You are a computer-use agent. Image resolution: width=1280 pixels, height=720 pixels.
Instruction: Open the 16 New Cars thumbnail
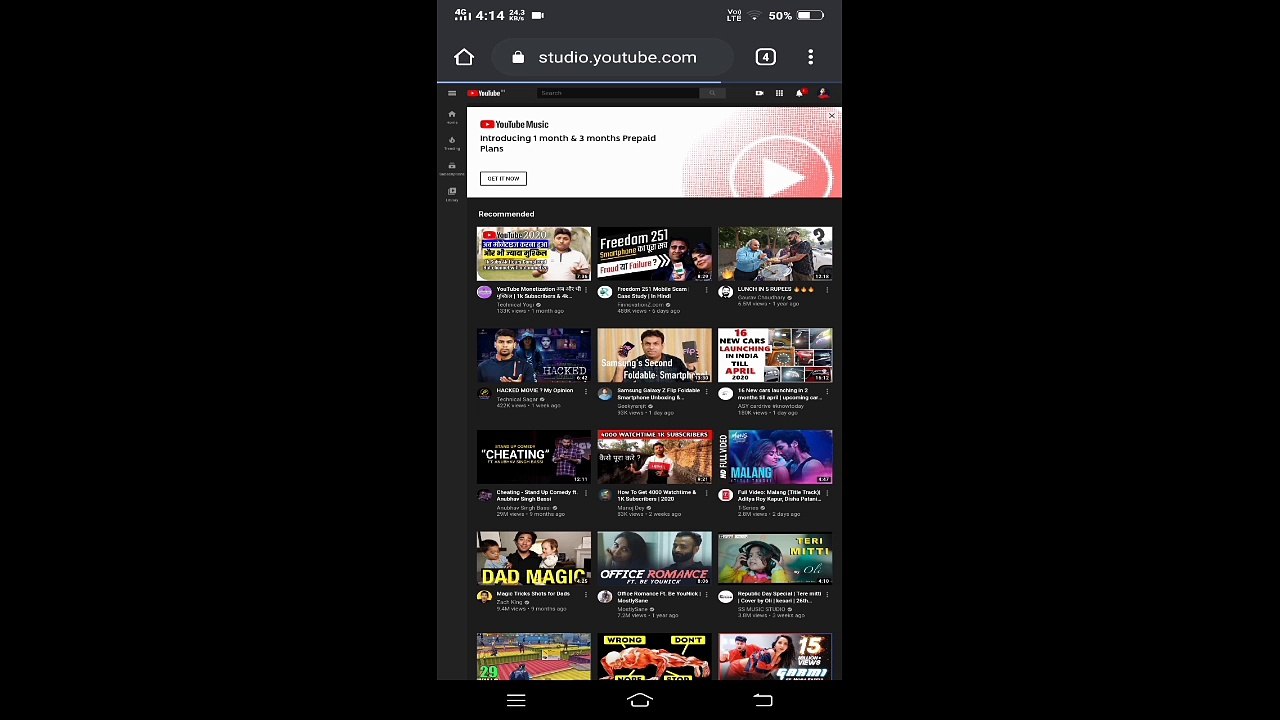775,355
